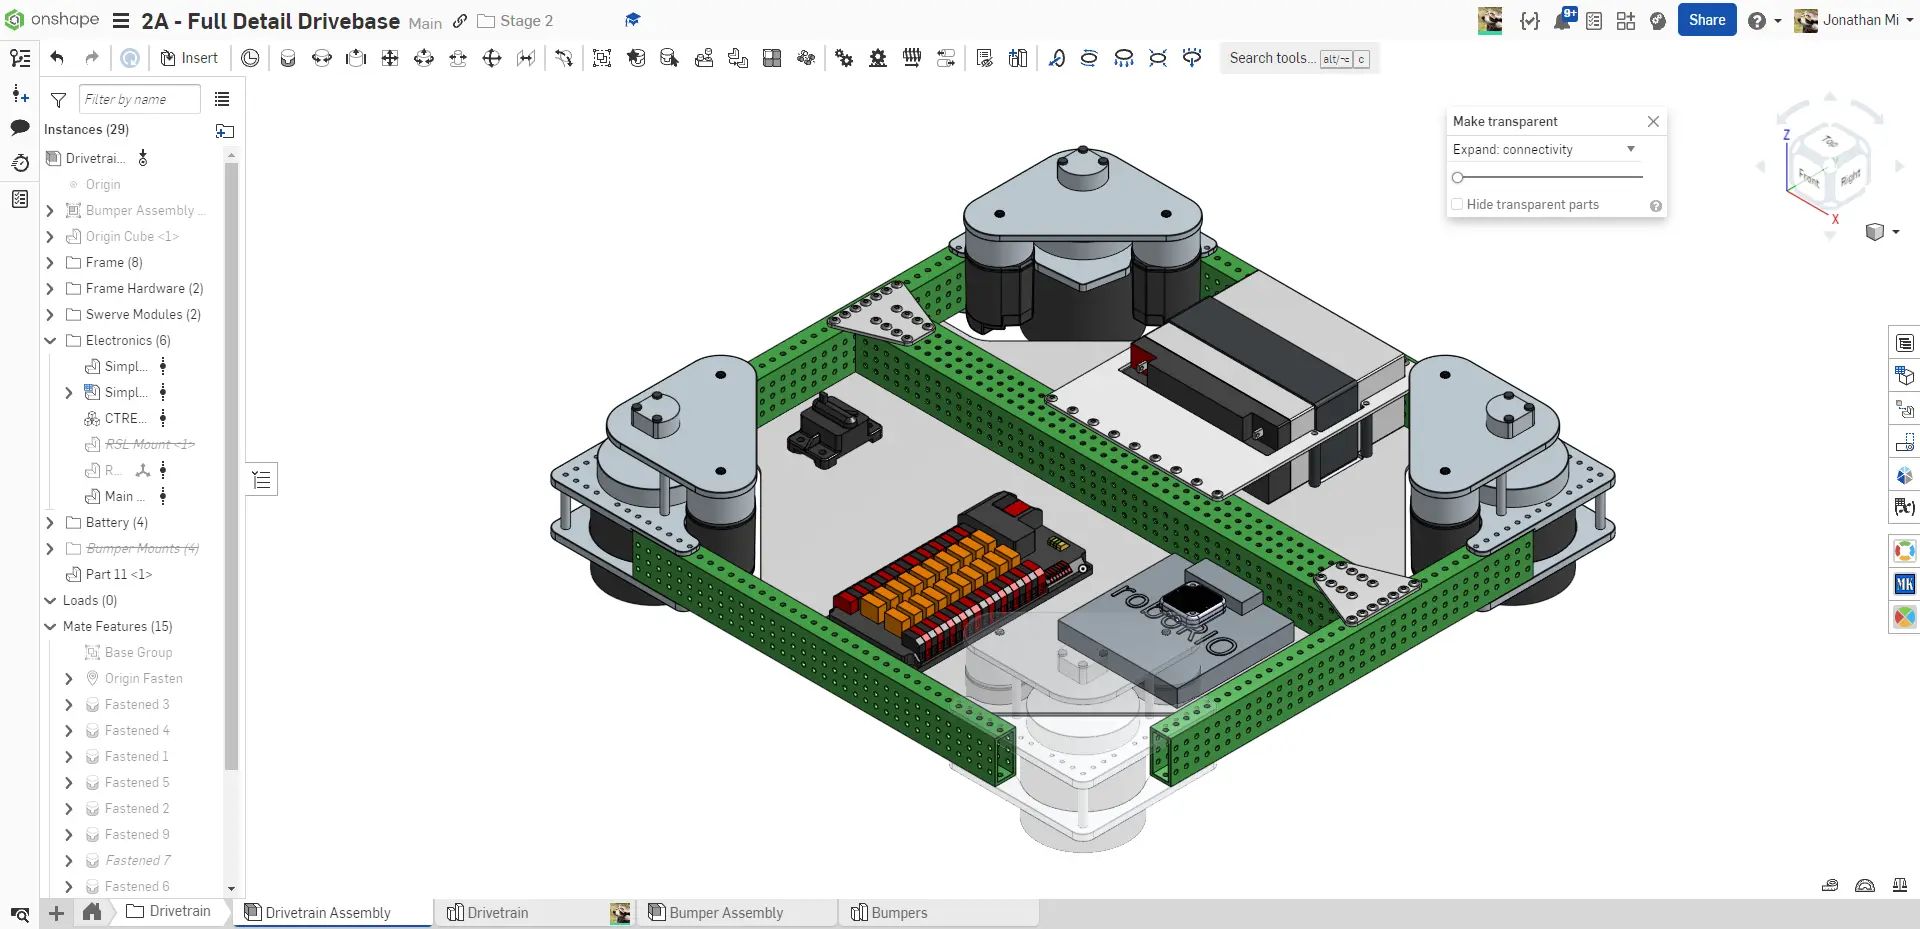Collapse the Electronics (6) folder

pyautogui.click(x=50, y=341)
